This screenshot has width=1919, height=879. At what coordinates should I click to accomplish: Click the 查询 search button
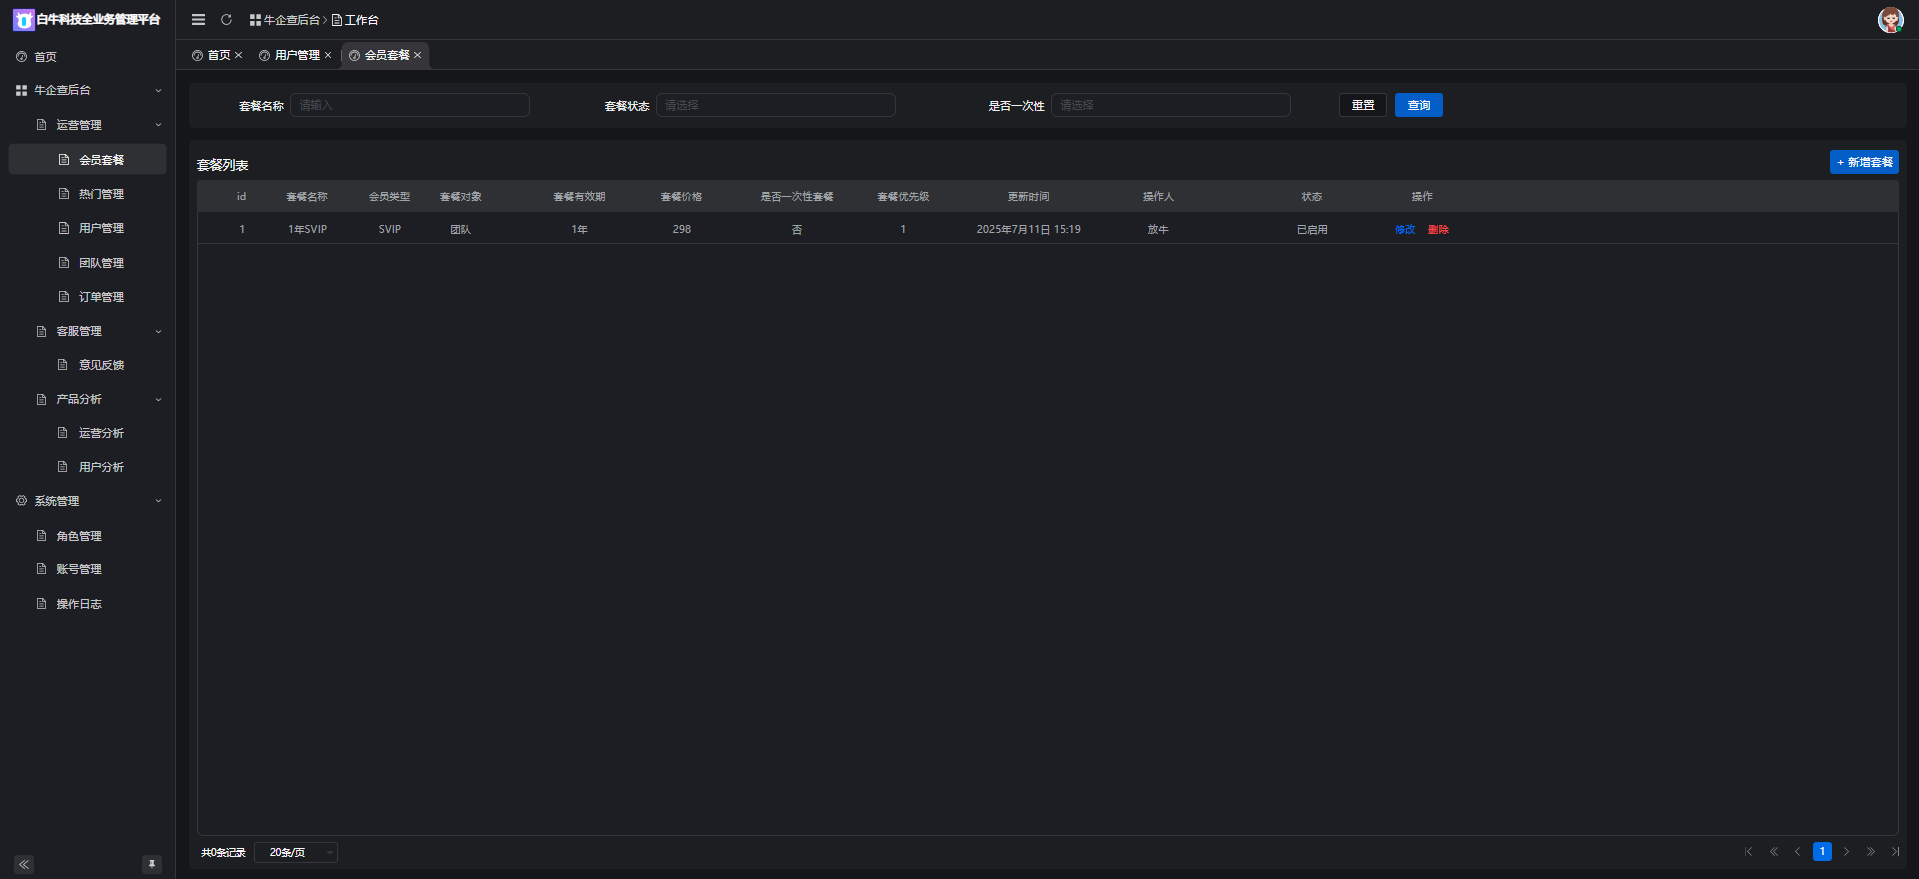(1418, 105)
